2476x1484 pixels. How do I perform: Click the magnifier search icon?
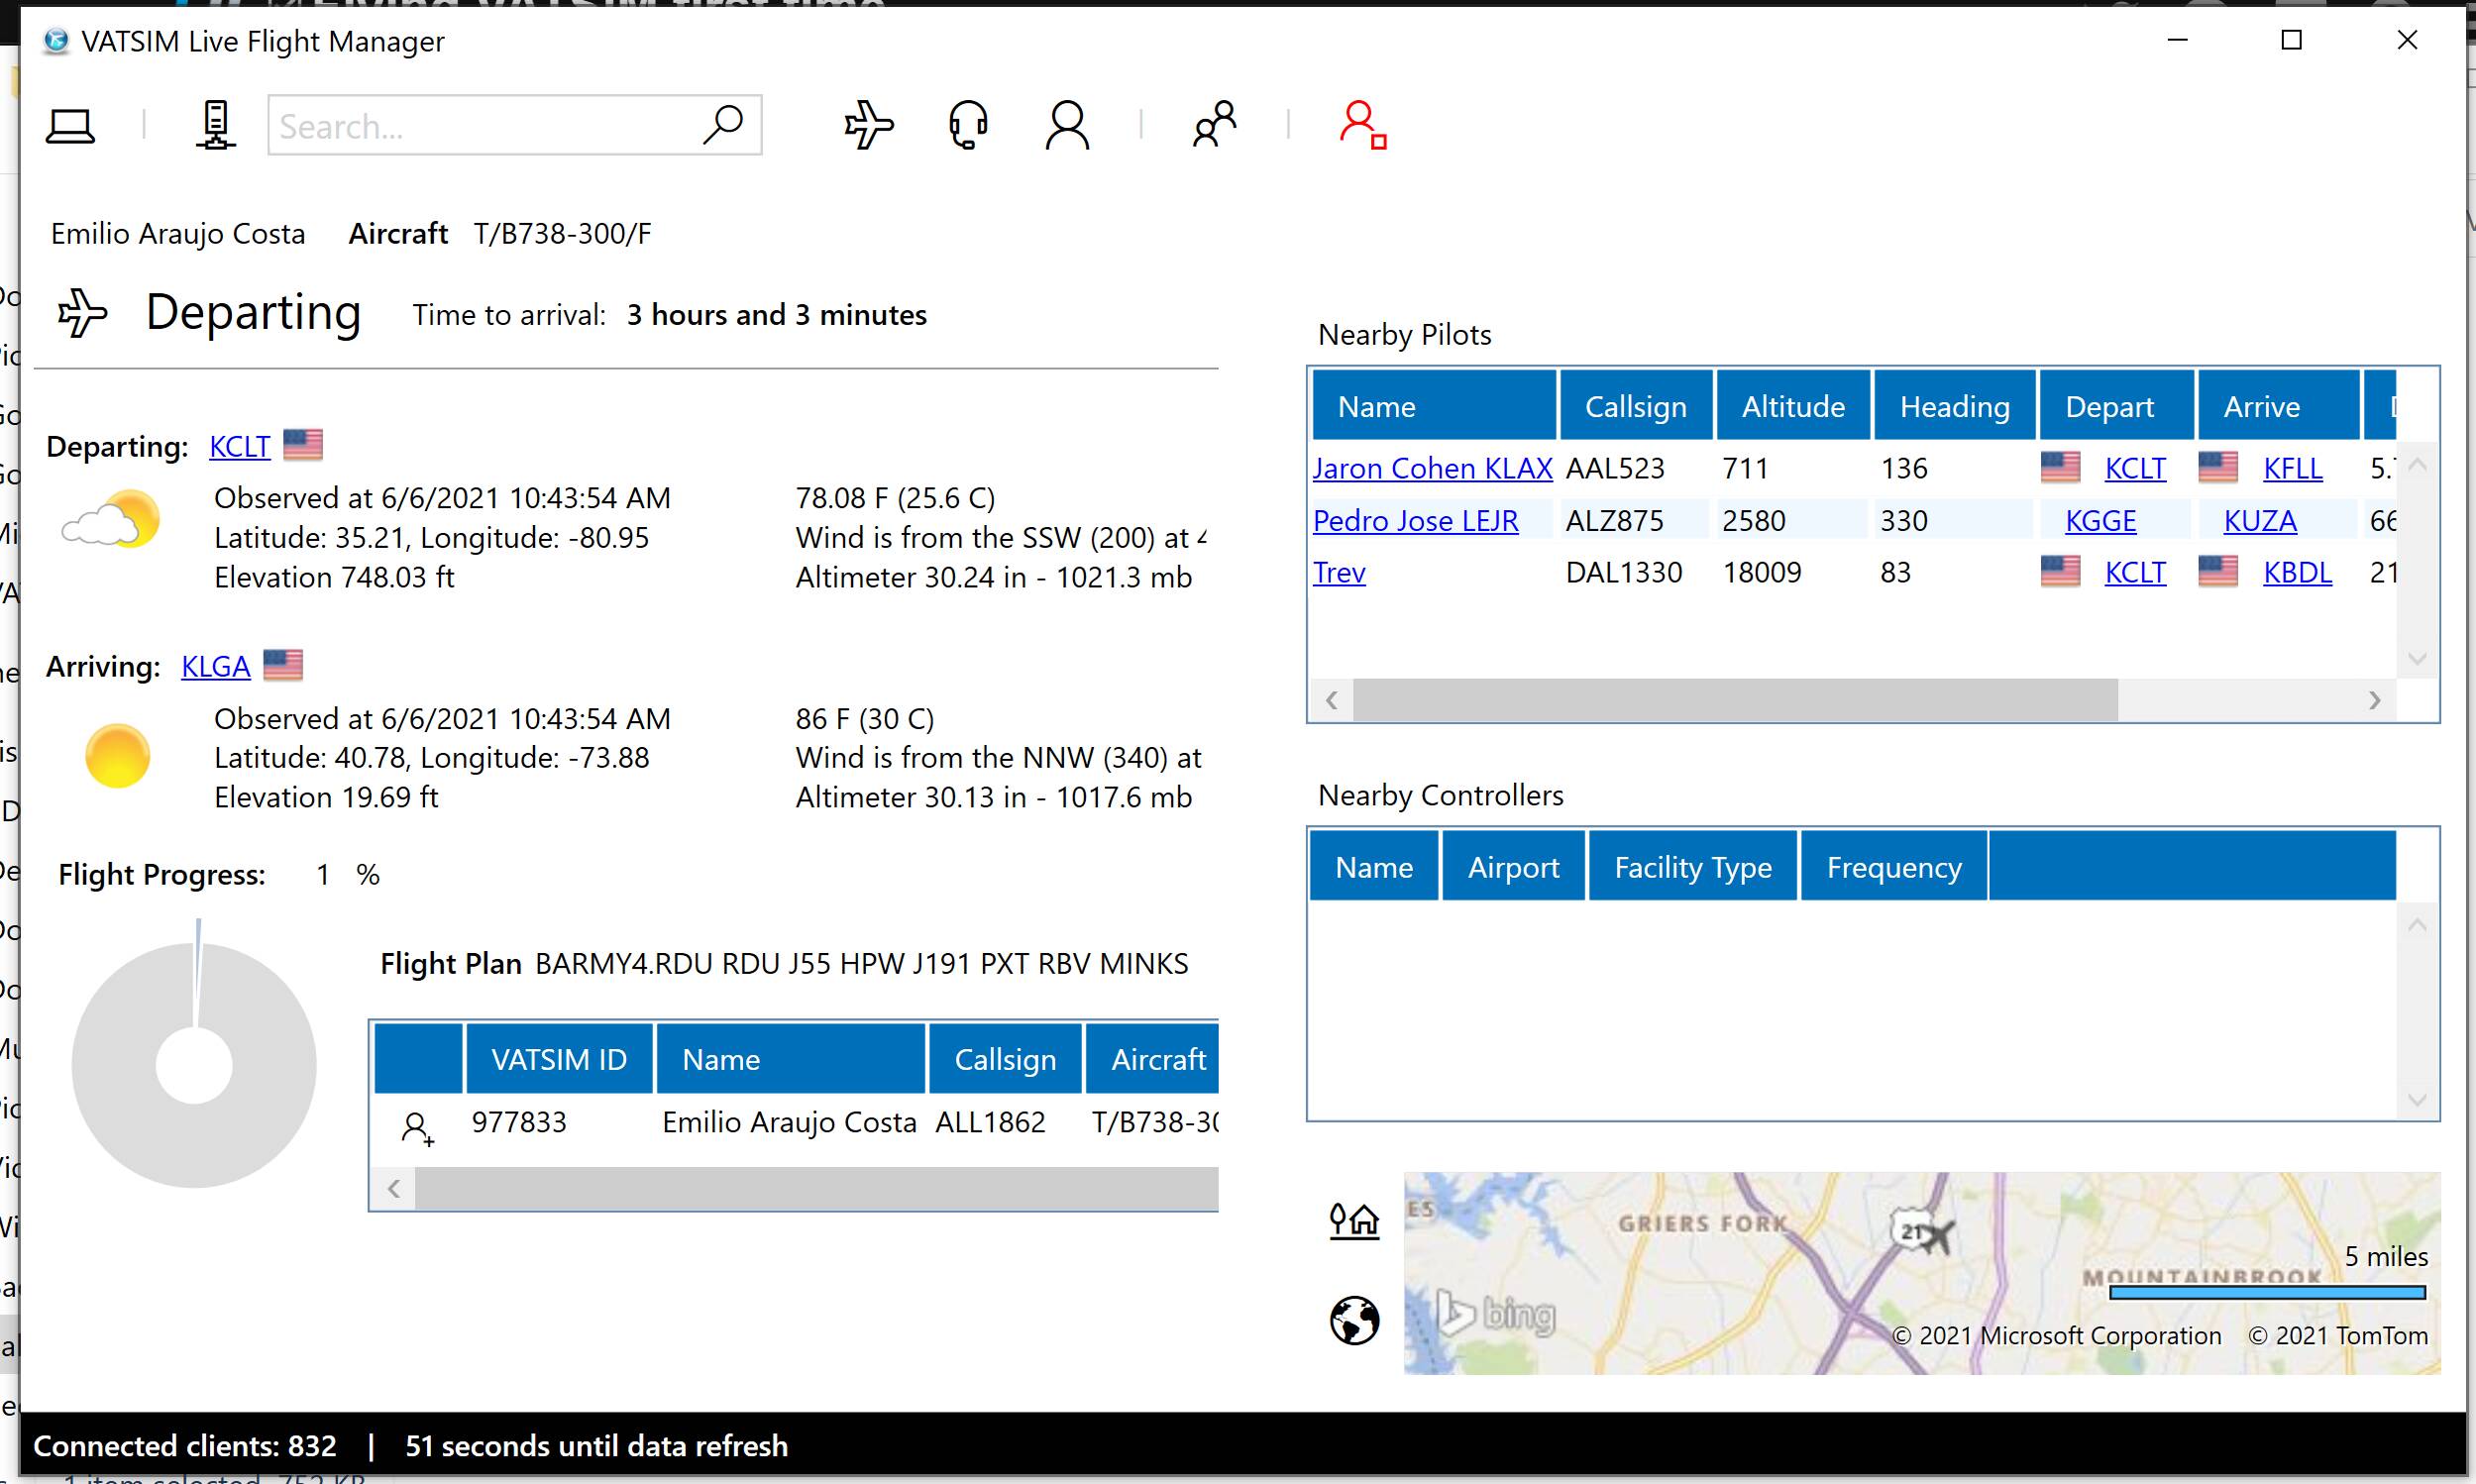click(x=722, y=126)
